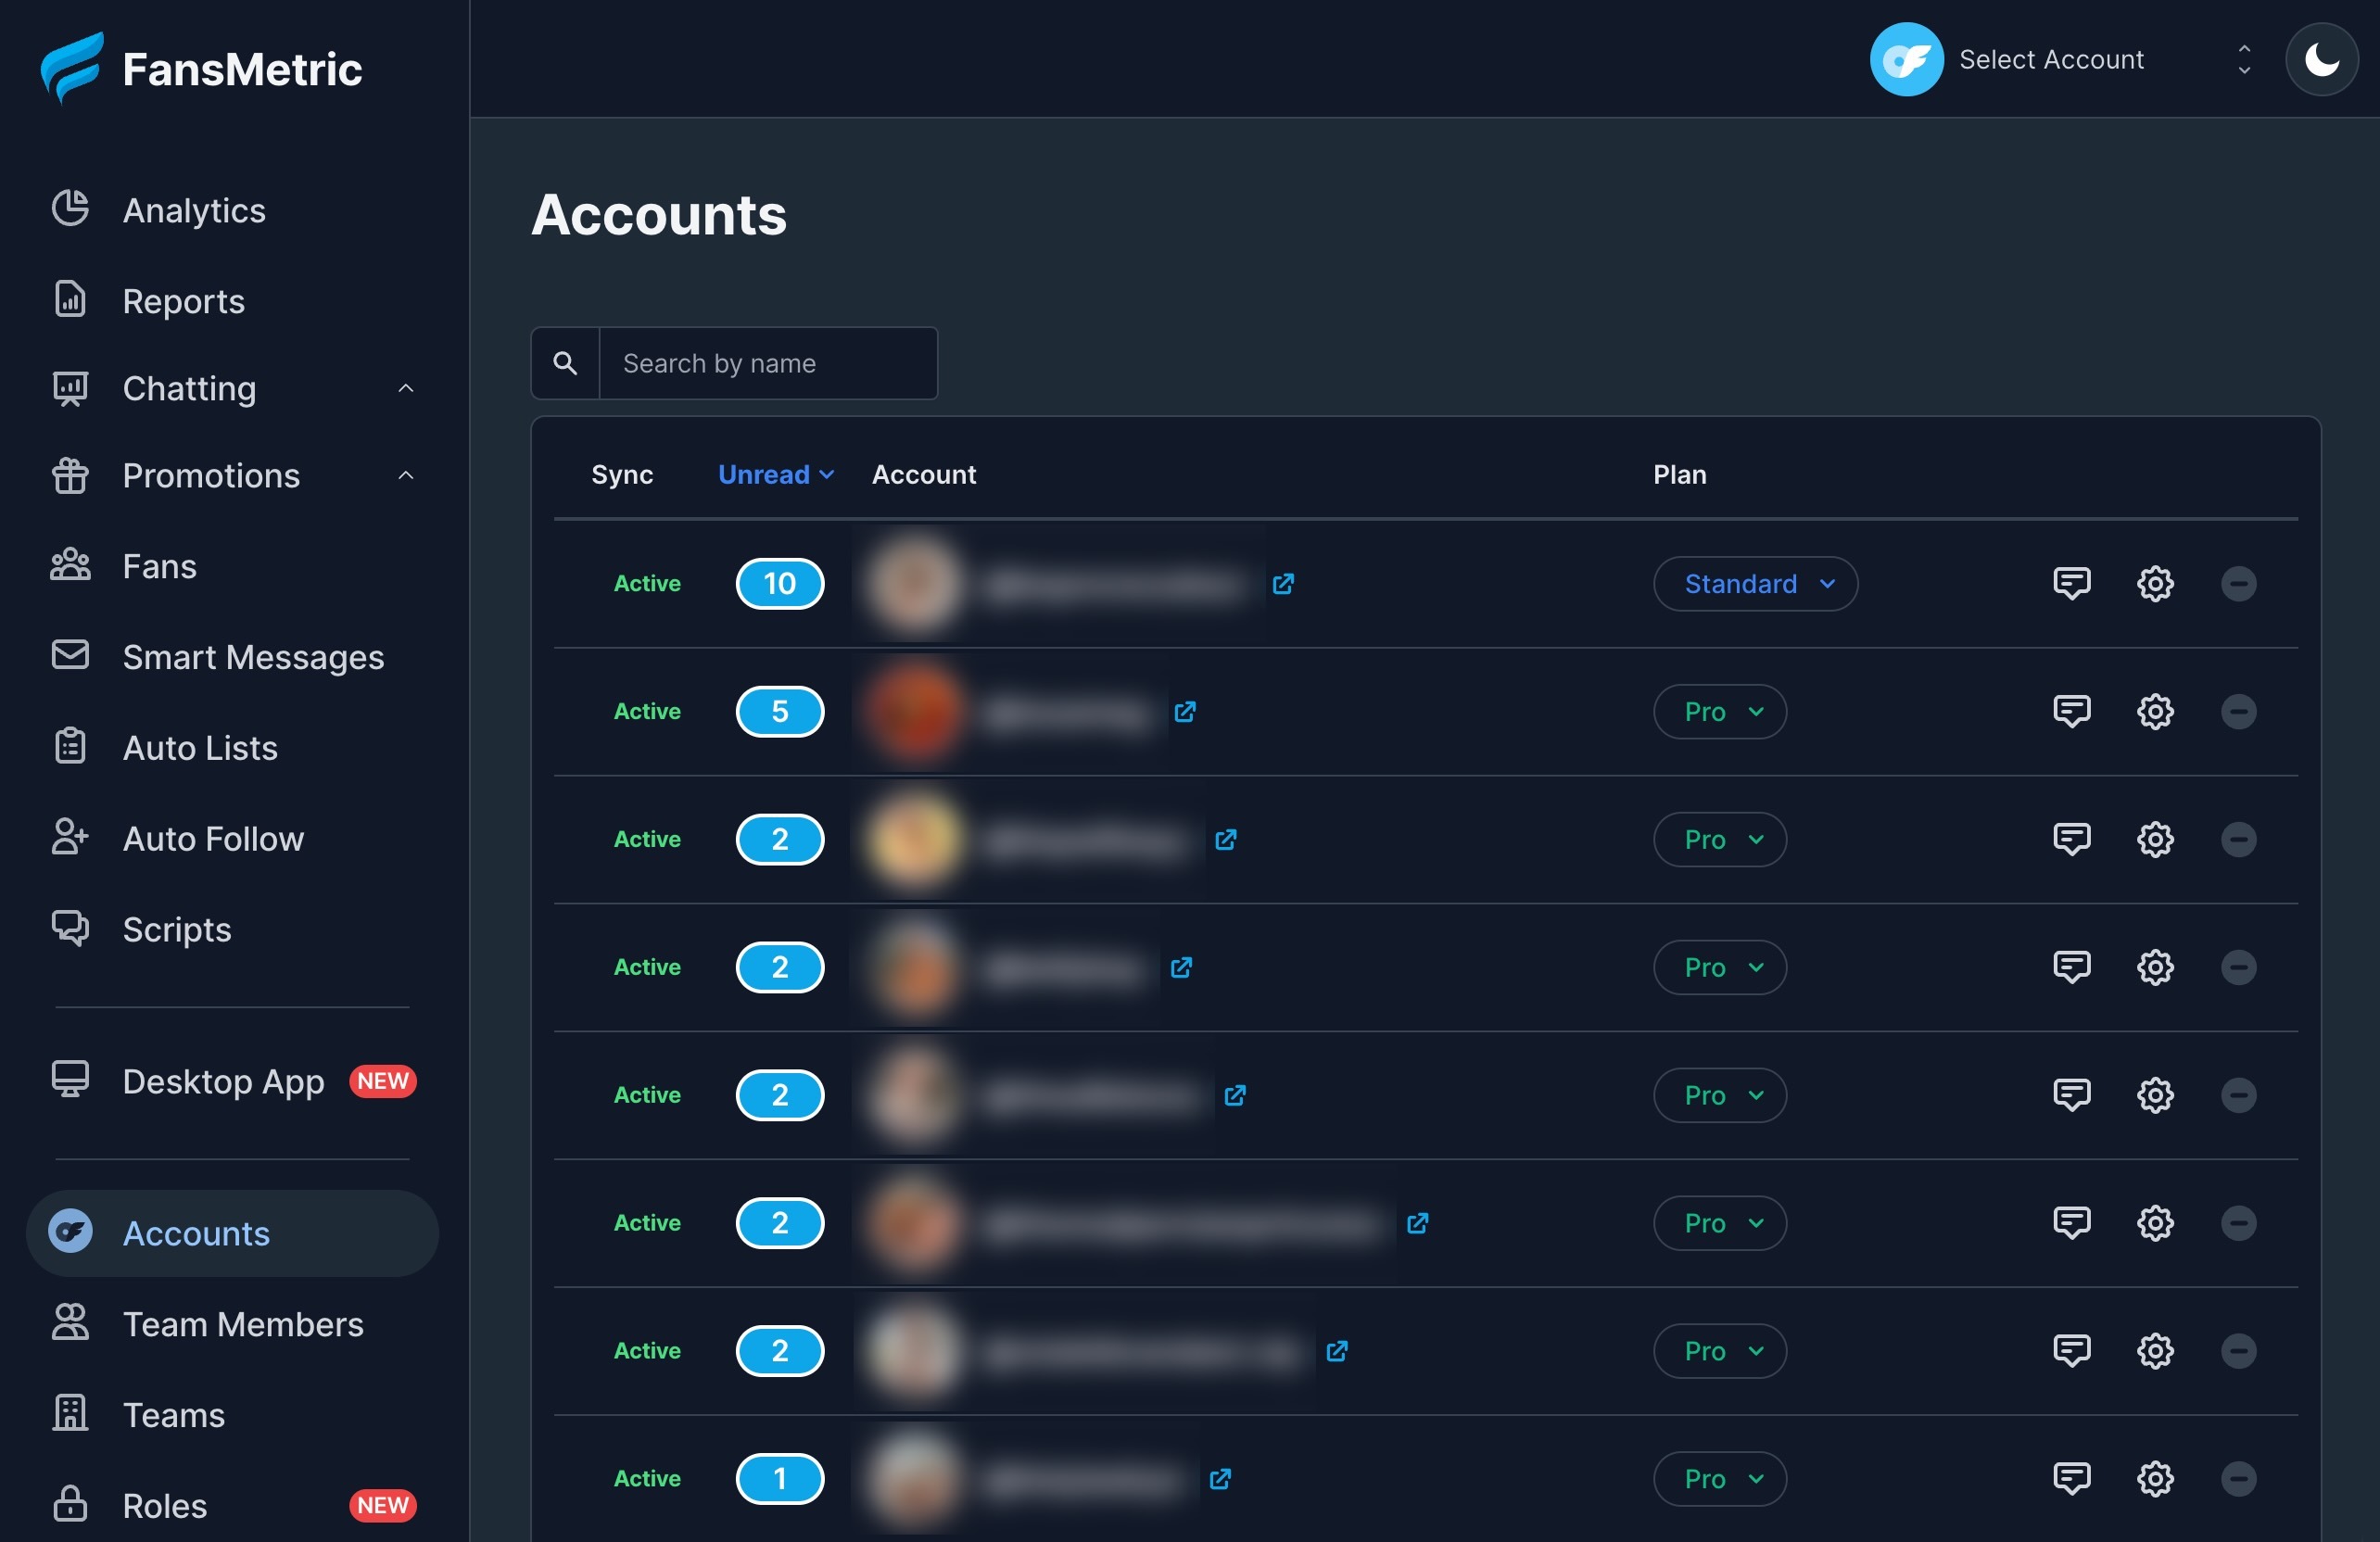Open settings gear in the 1-unread row
The width and height of the screenshot is (2380, 1542).
click(2155, 1478)
